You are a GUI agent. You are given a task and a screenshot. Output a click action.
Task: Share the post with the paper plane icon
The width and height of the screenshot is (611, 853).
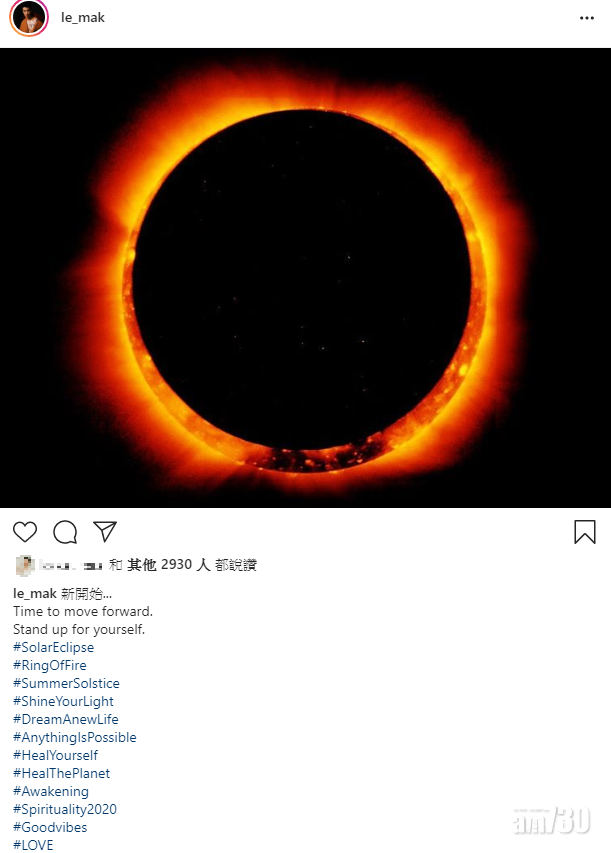[105, 531]
